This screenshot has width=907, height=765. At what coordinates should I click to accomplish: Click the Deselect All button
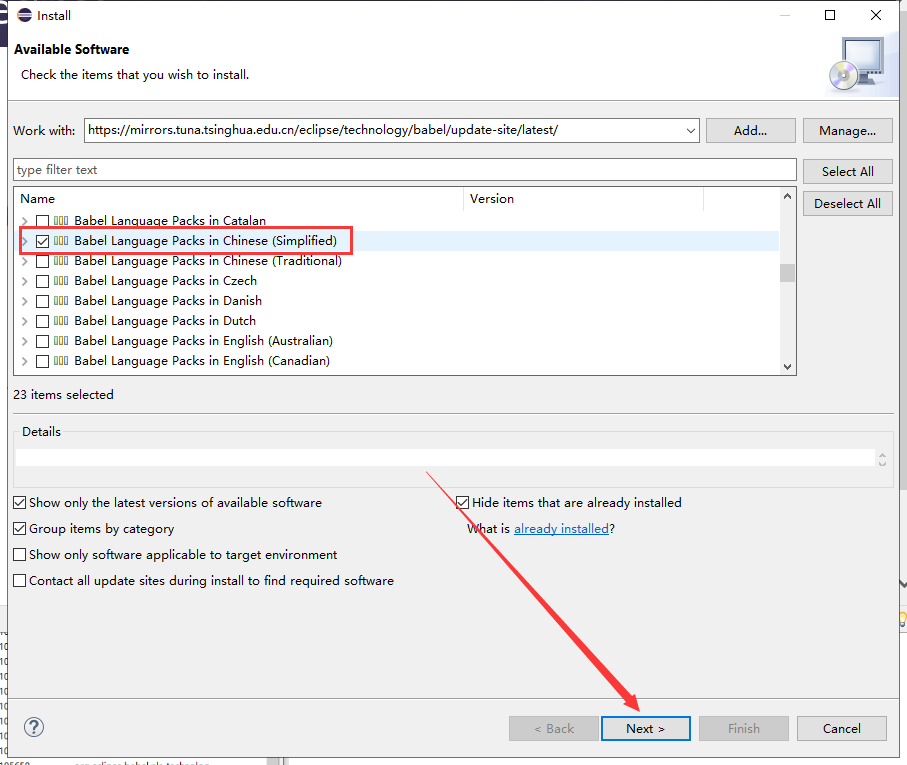[847, 204]
